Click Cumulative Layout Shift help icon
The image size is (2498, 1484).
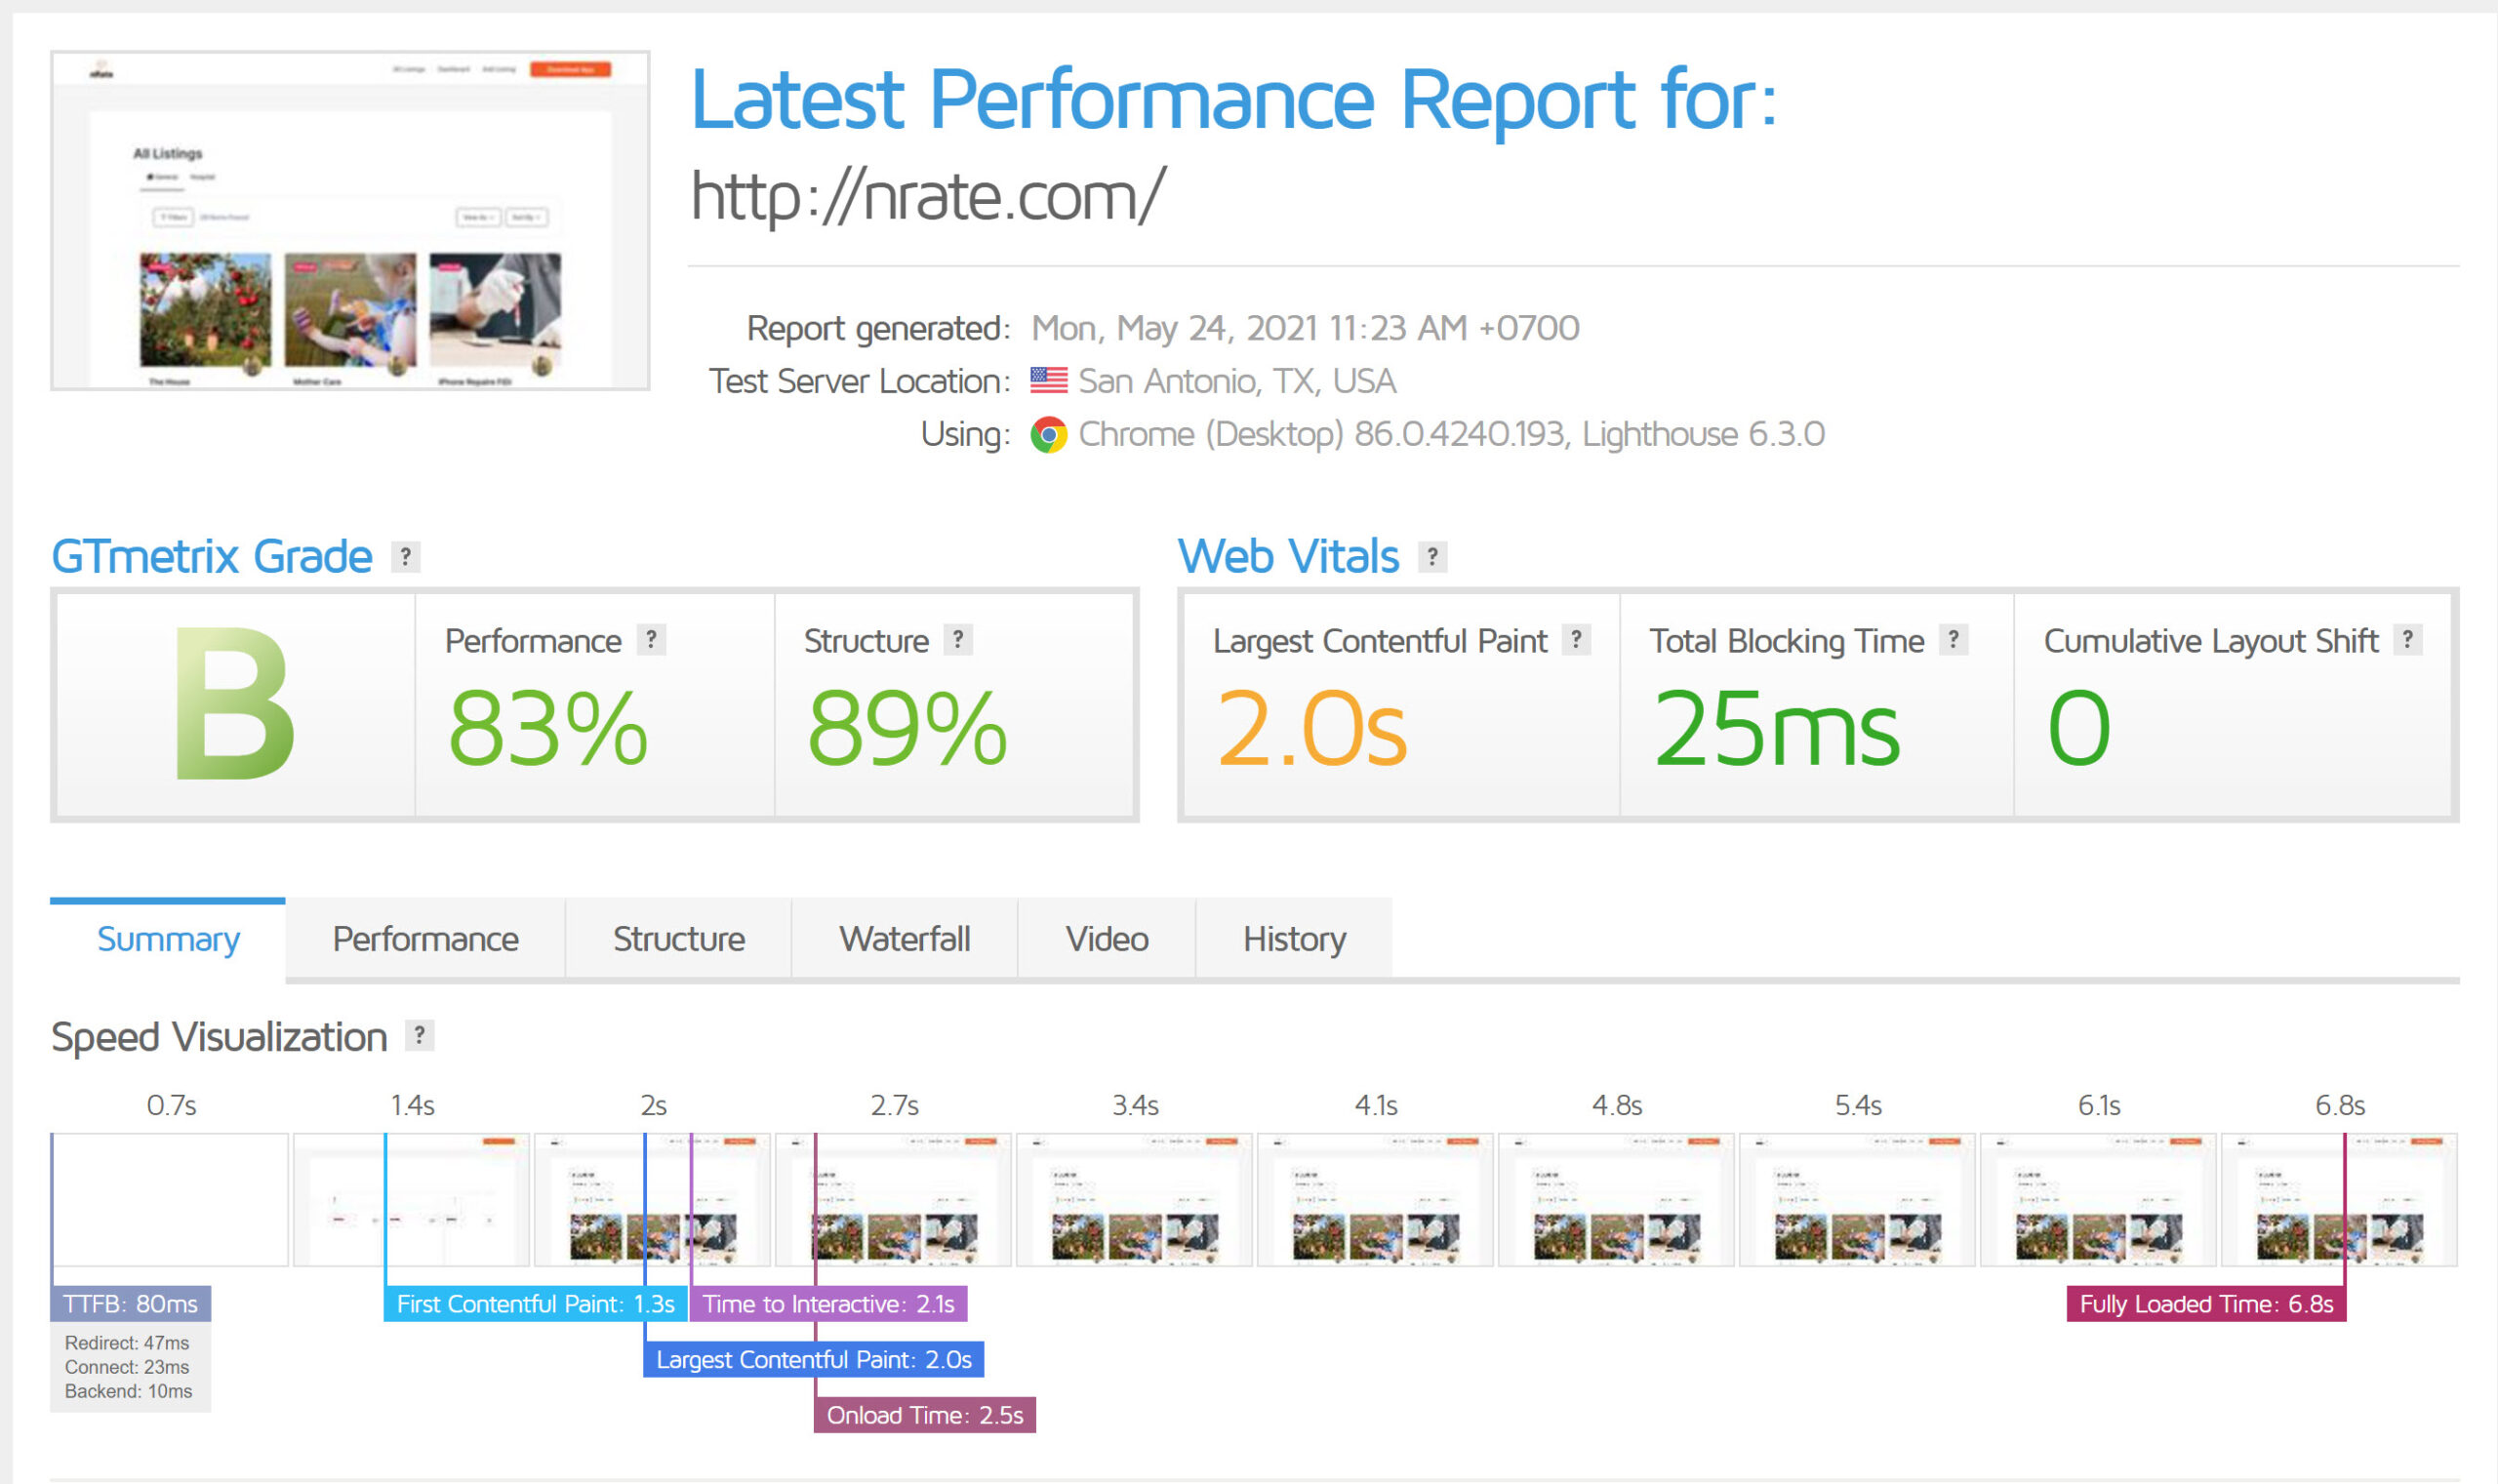pos(2408,639)
